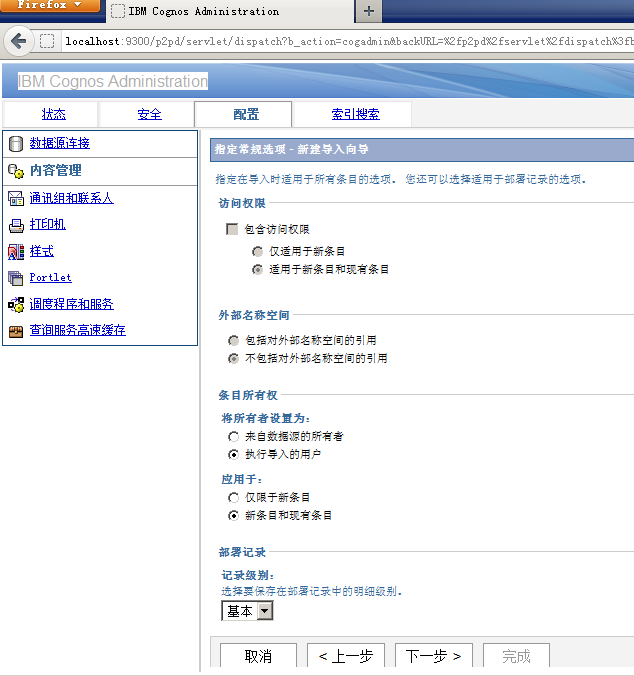Click the data source connections cylinder icon
Screen dimensions: 634x676
pos(16,144)
